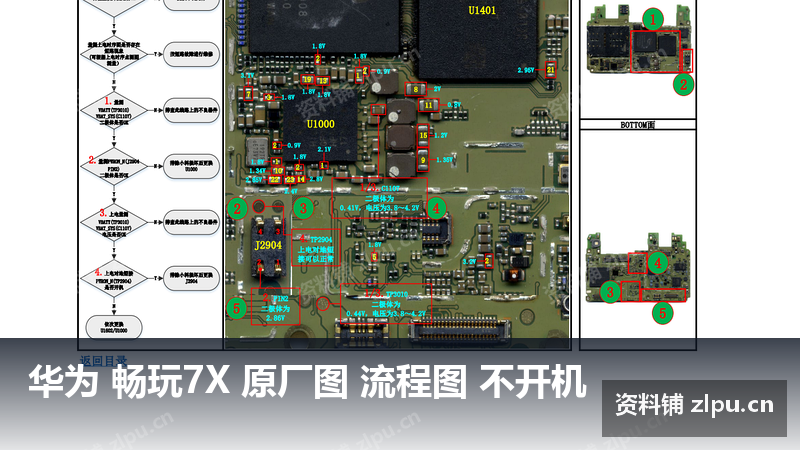This screenshot has height=450, width=800.
Task: Click the 1.35V voltage label near point 9
Action: point(444,160)
